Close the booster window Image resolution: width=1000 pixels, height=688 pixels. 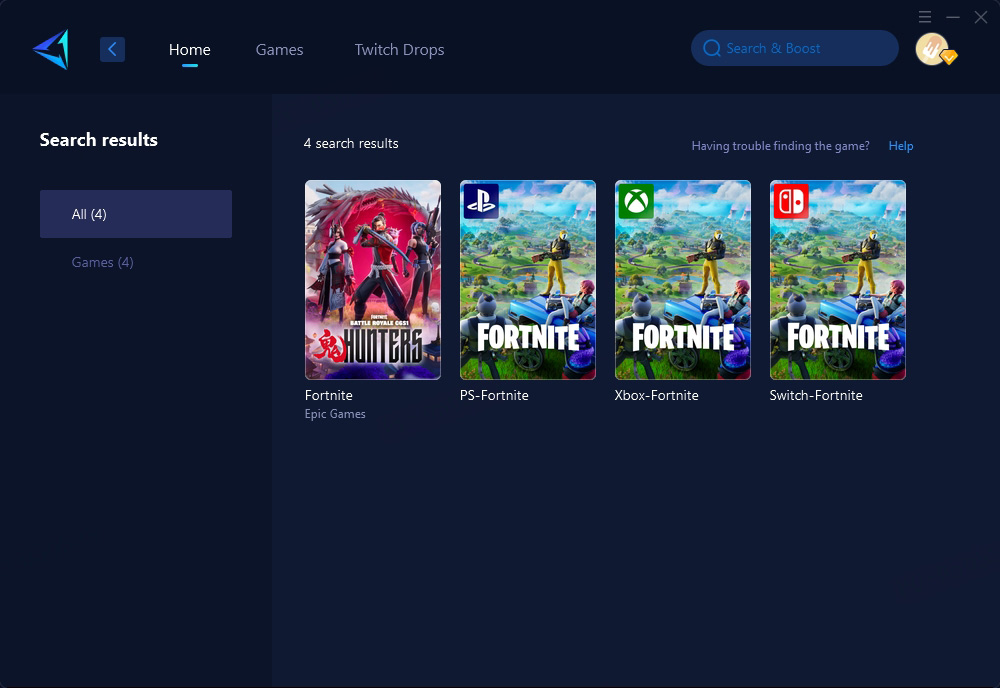981,17
